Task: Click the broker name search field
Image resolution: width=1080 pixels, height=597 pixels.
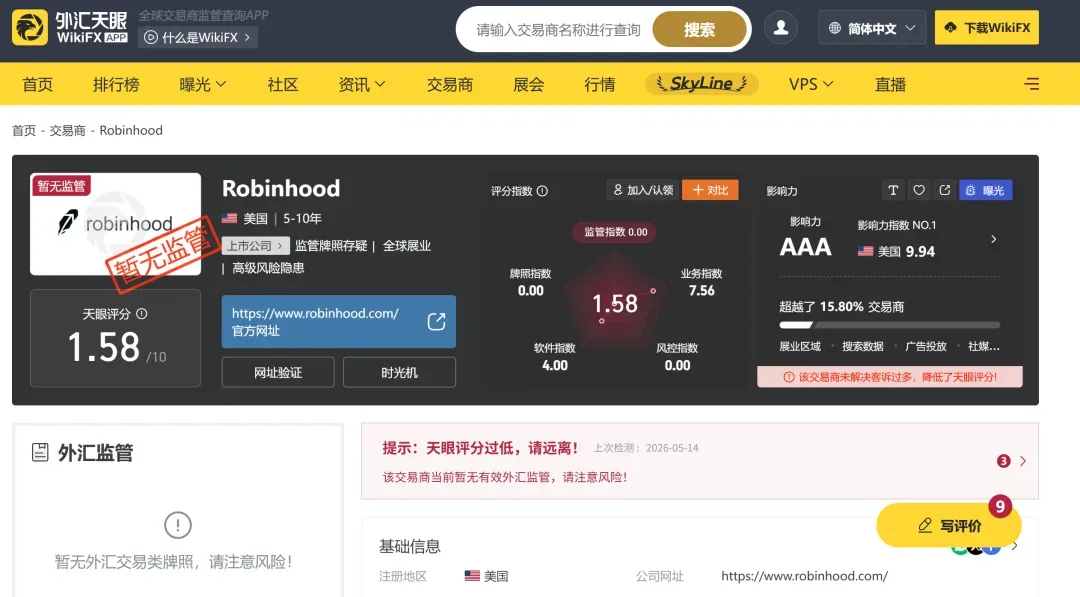Action: 559,30
